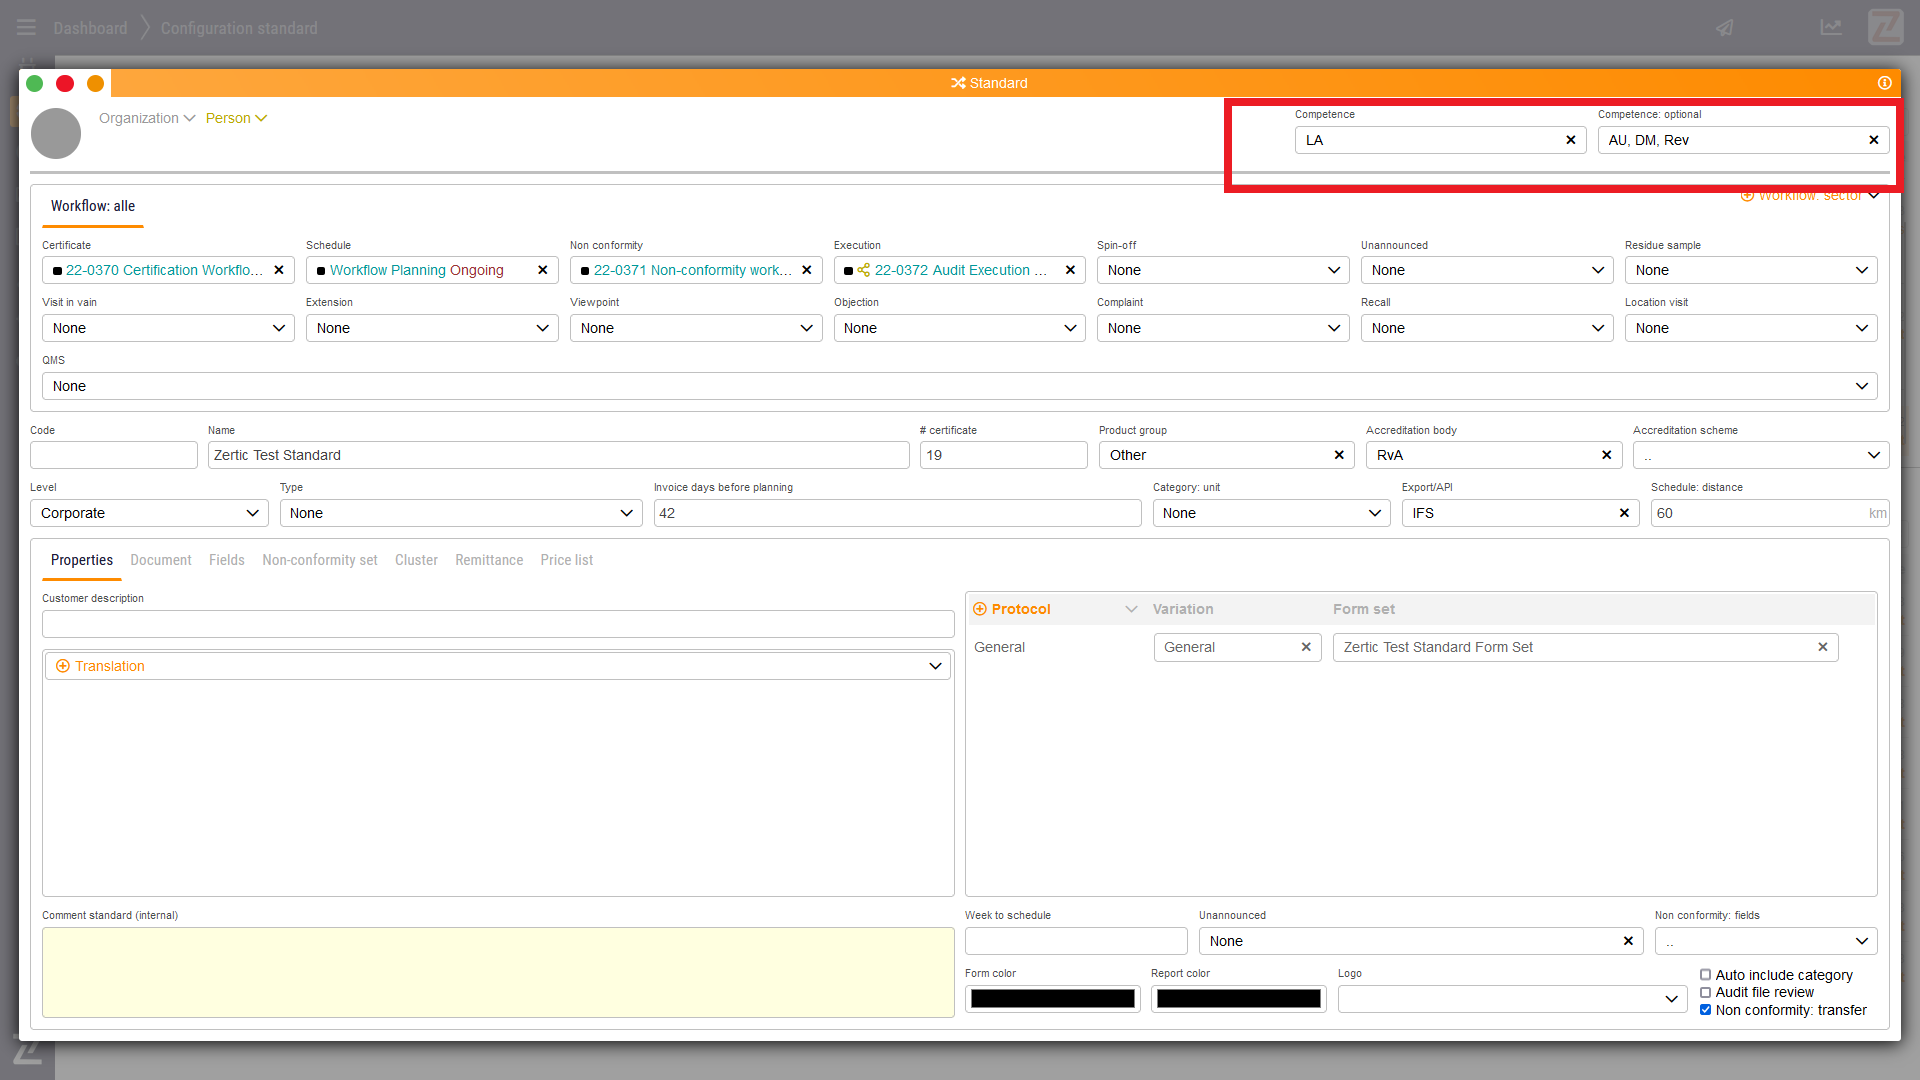Open the chart statistics icon in header
The image size is (1920, 1080).
point(1831,28)
